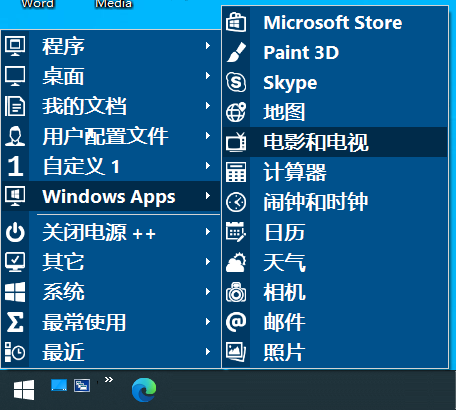Open the 我的文档 menu entry
456x410 pixels.
tap(111, 106)
